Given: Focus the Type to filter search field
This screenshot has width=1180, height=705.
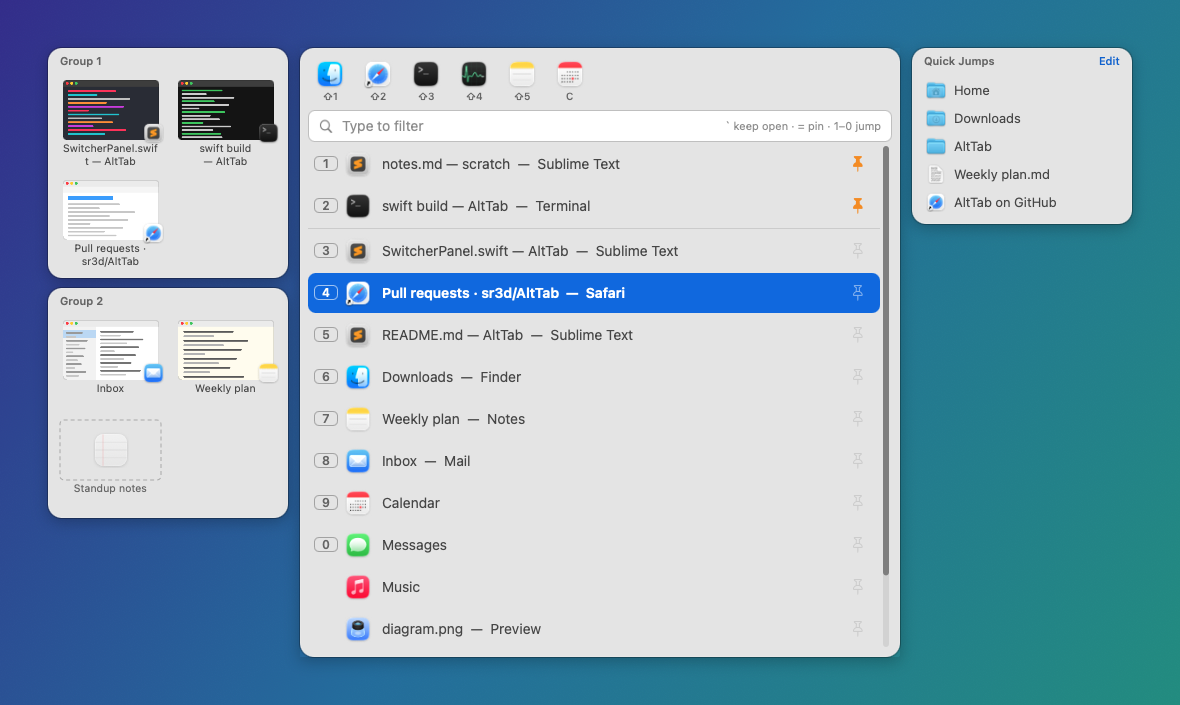Looking at the screenshot, I should [600, 126].
